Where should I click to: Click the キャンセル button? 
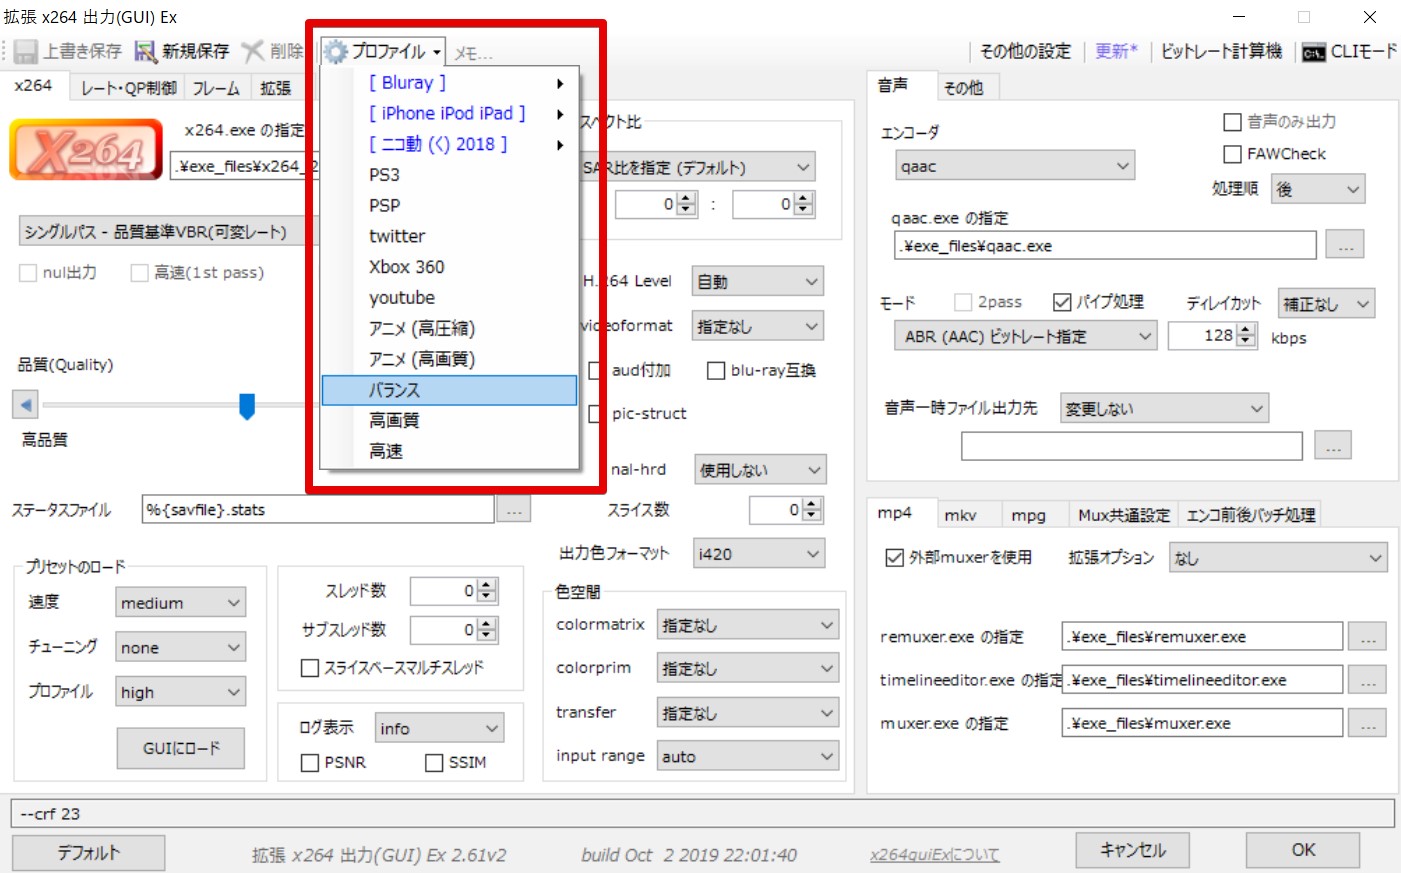tap(1133, 850)
